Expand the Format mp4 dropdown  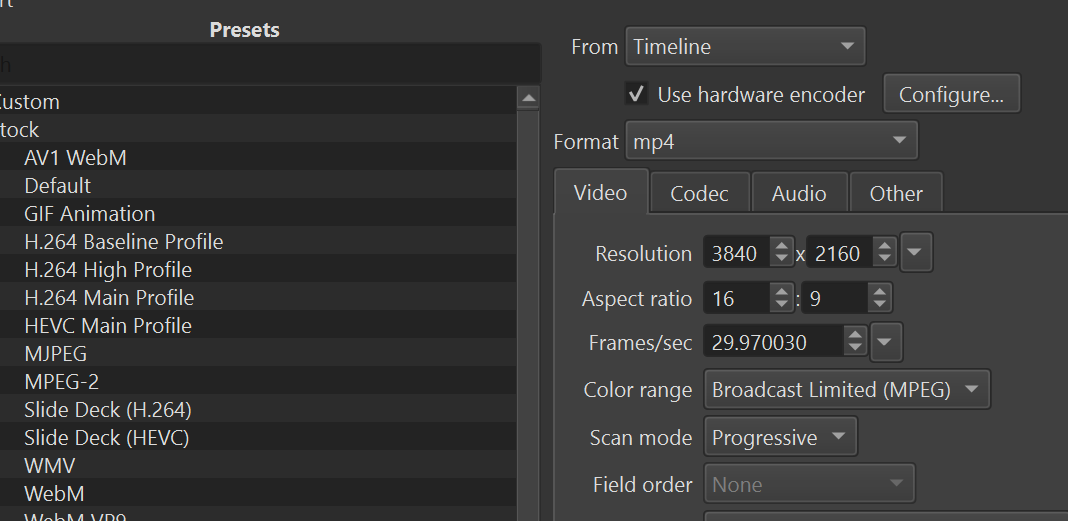point(771,142)
